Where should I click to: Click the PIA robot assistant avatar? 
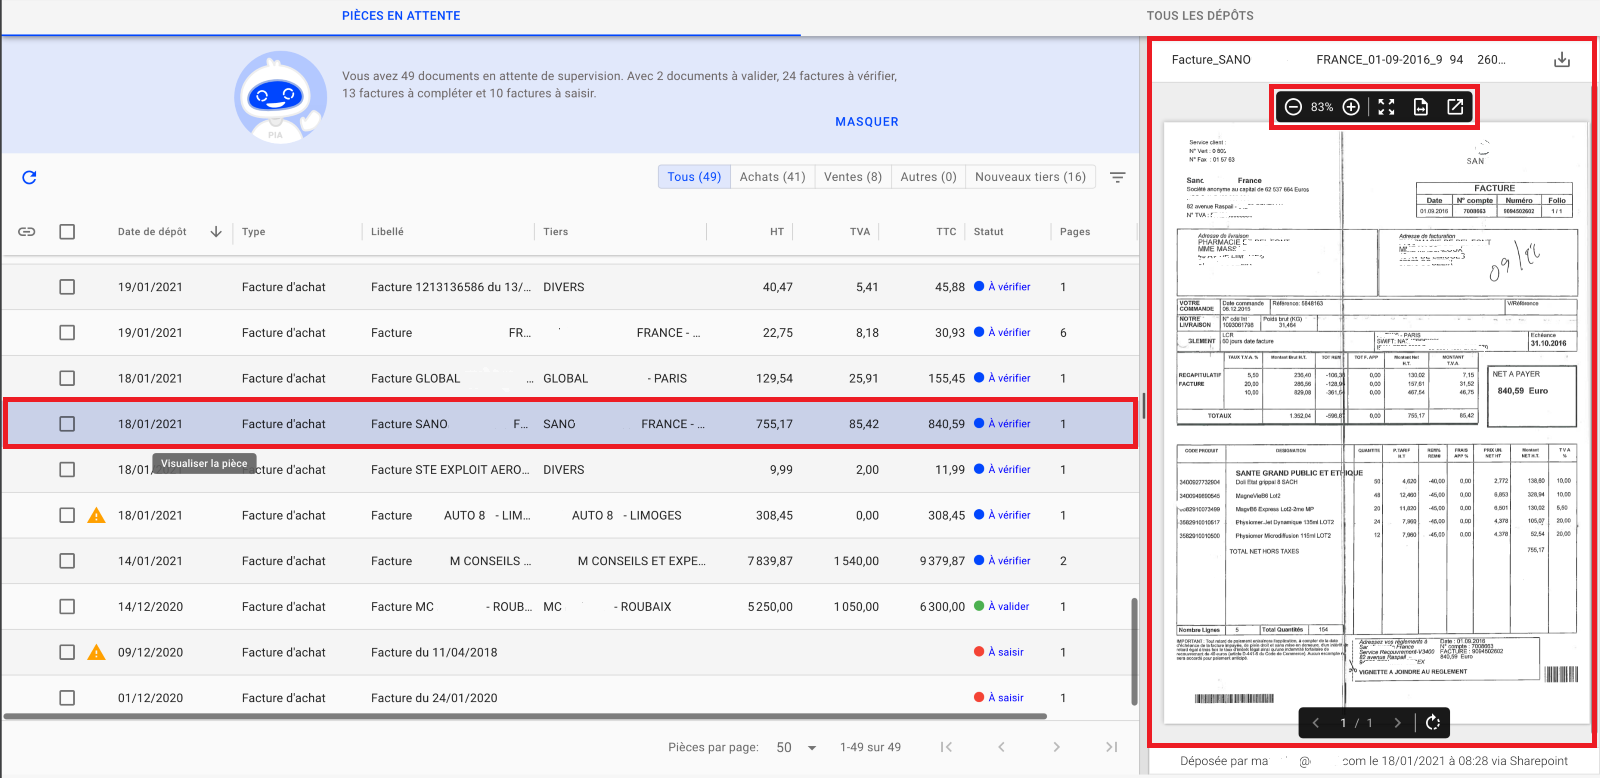coord(279,97)
